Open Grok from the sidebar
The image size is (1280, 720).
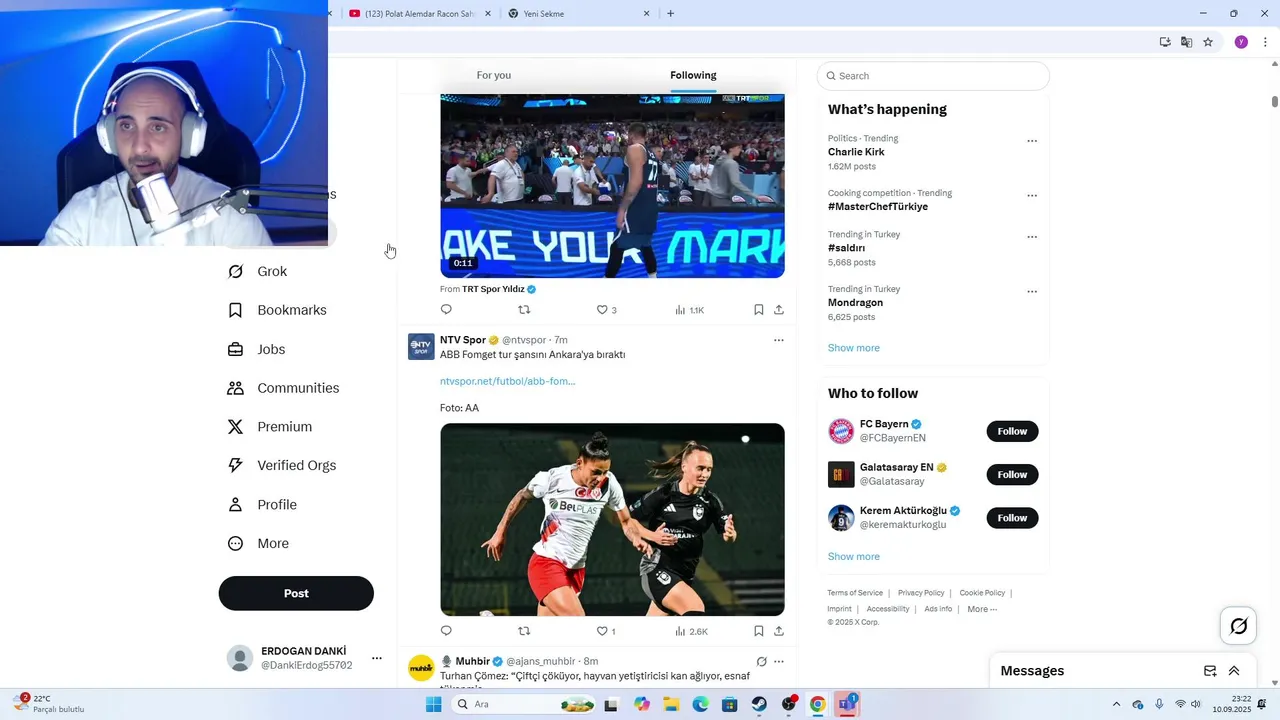[x=257, y=271]
